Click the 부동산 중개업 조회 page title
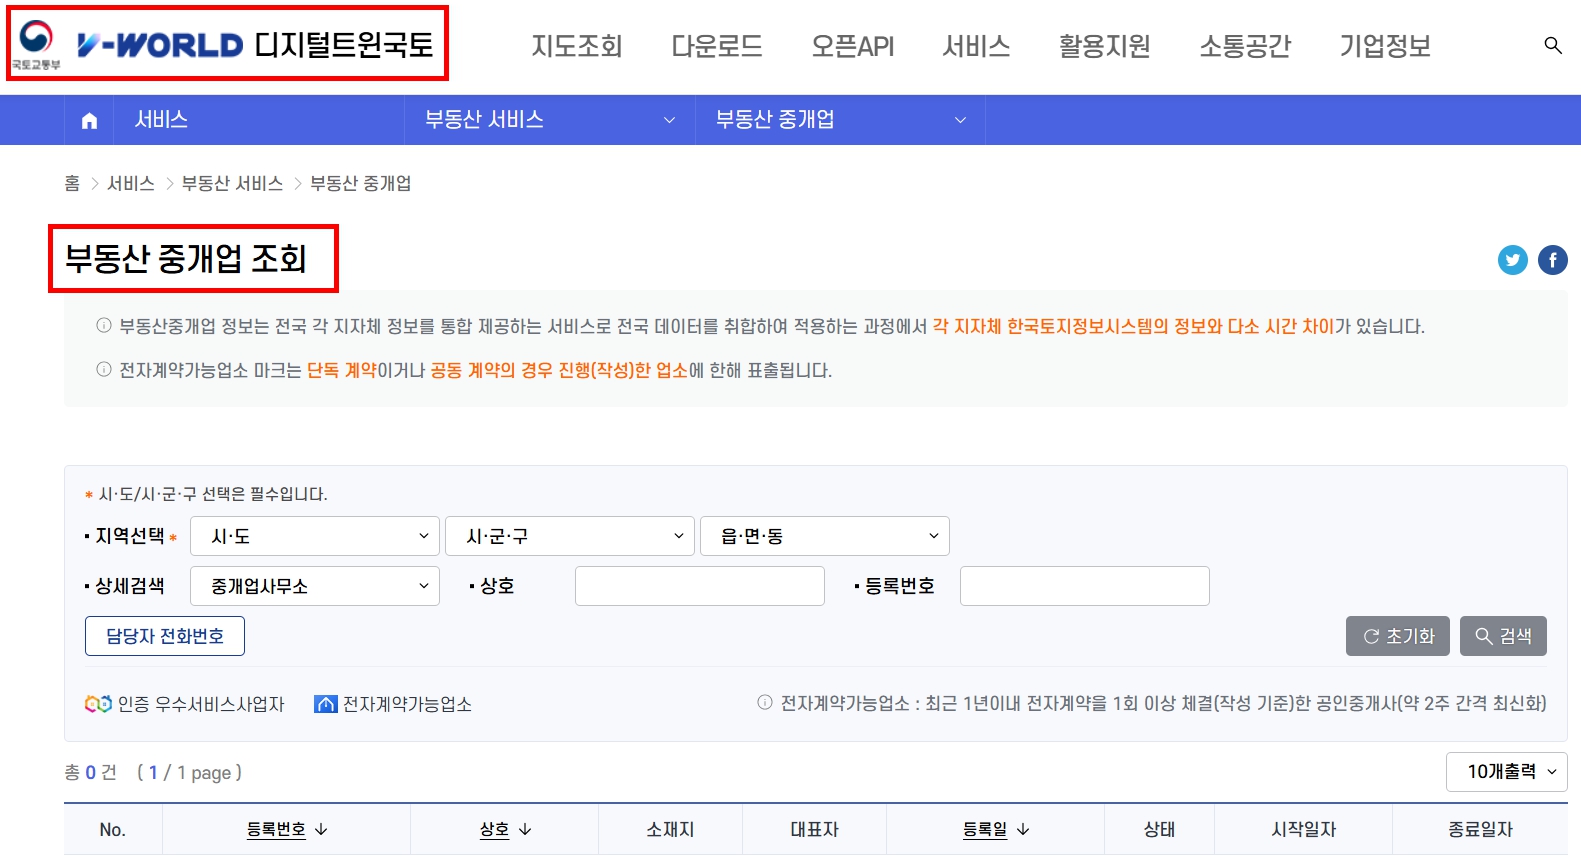1581x856 pixels. (186, 259)
